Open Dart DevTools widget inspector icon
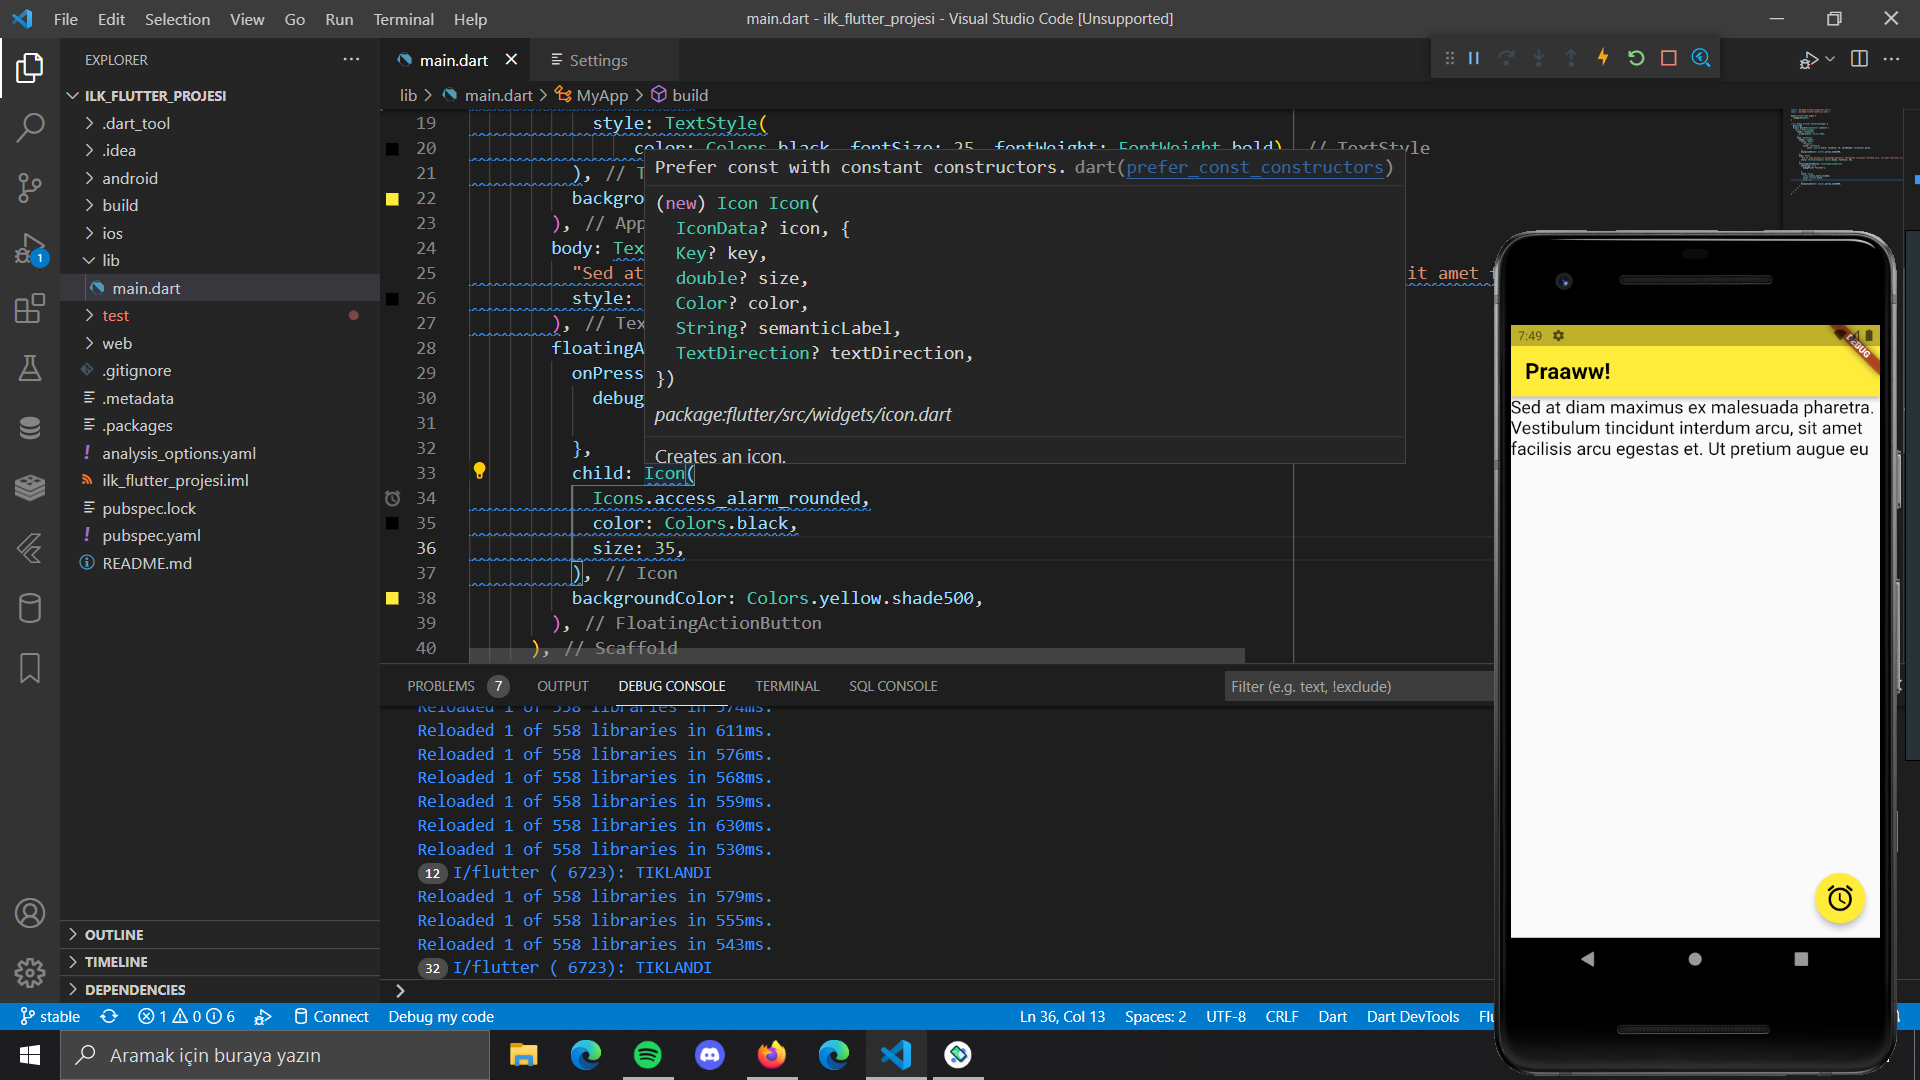 pyautogui.click(x=1701, y=59)
